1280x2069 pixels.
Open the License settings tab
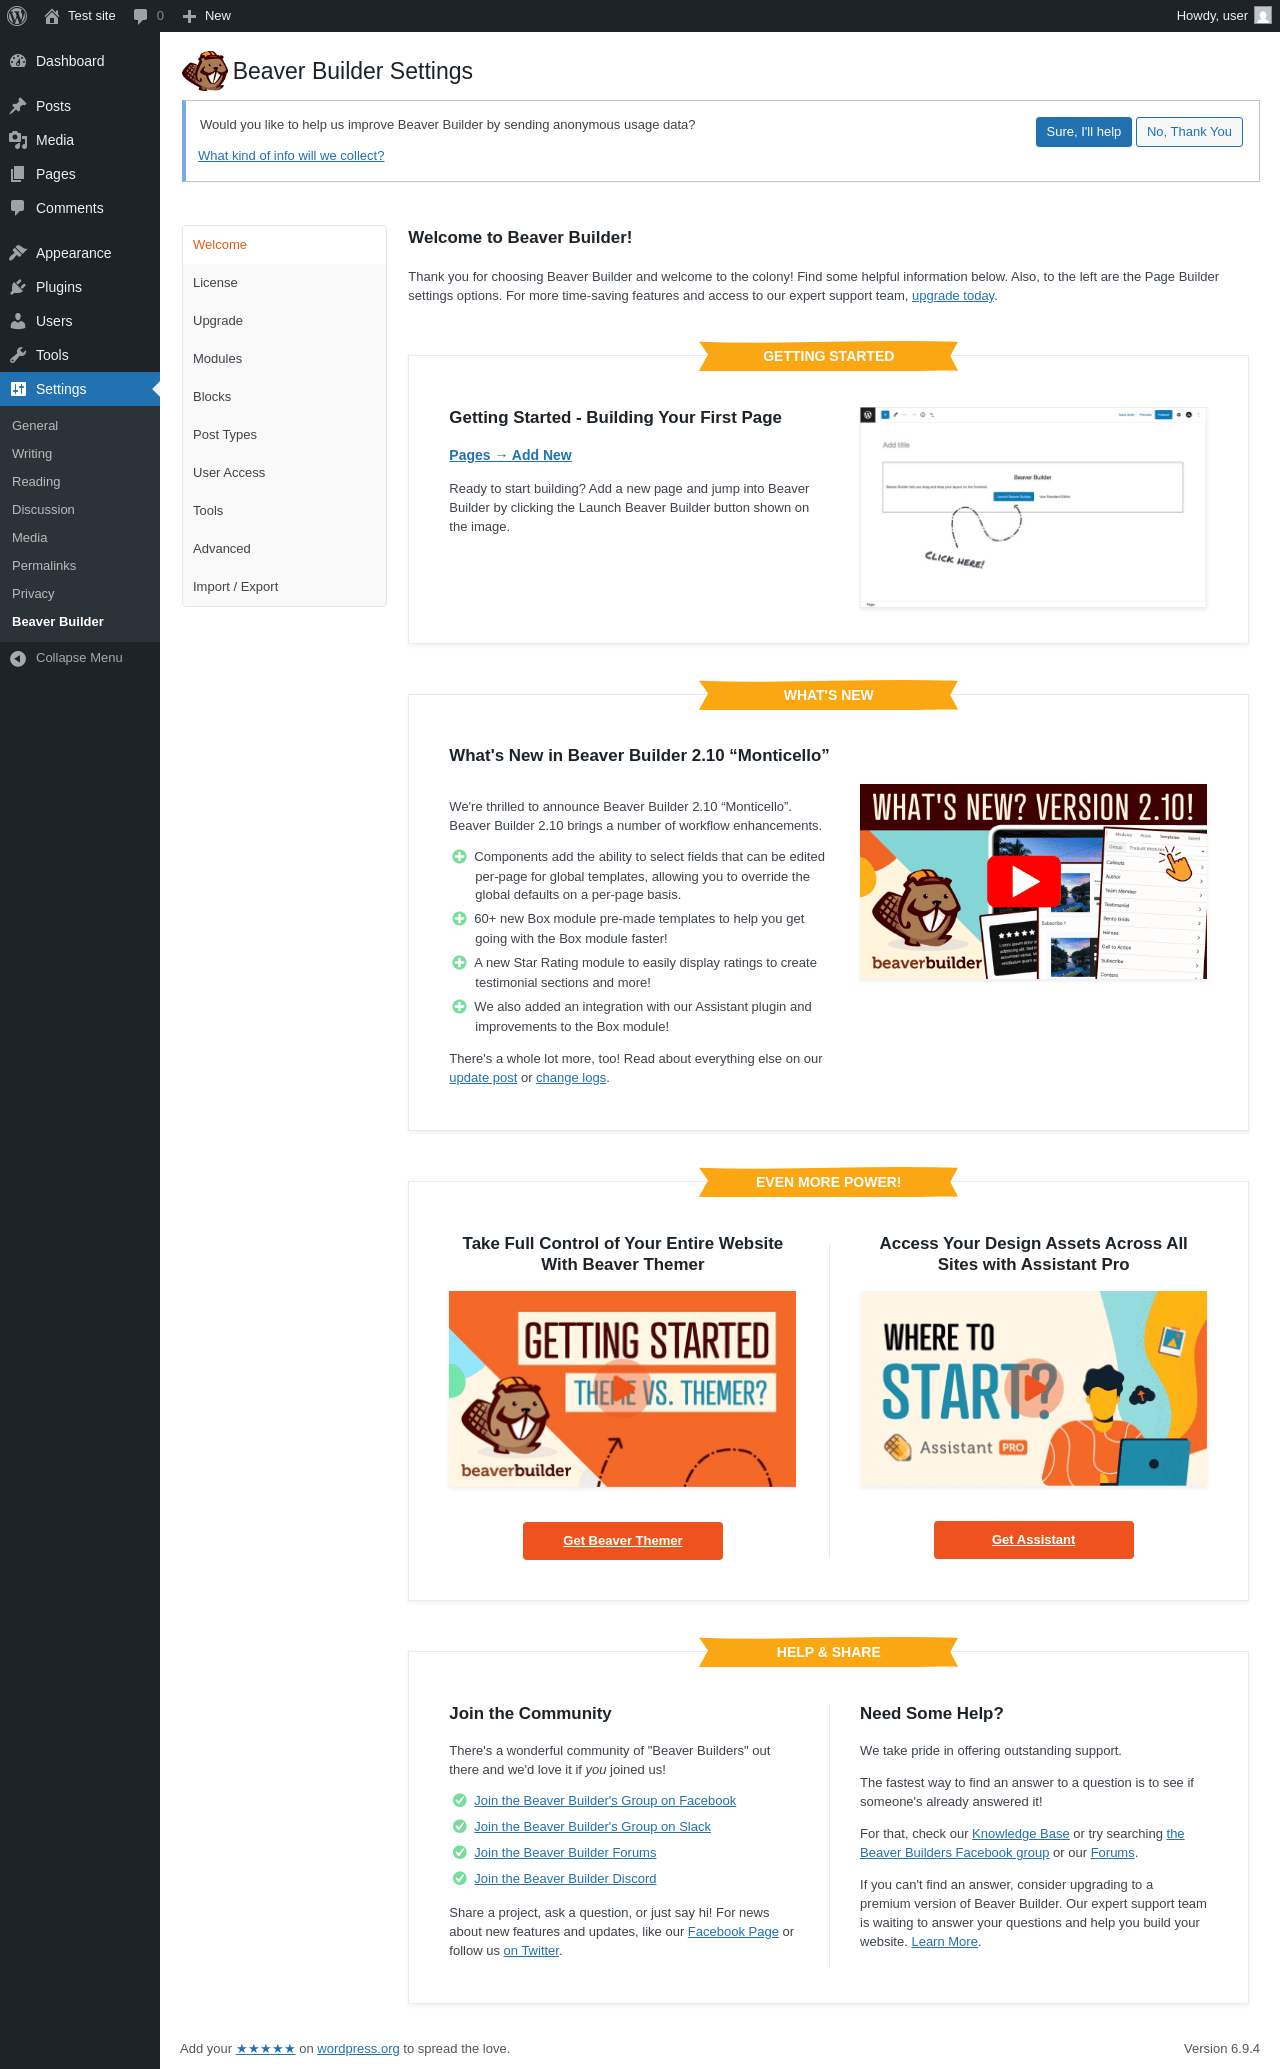[x=284, y=283]
